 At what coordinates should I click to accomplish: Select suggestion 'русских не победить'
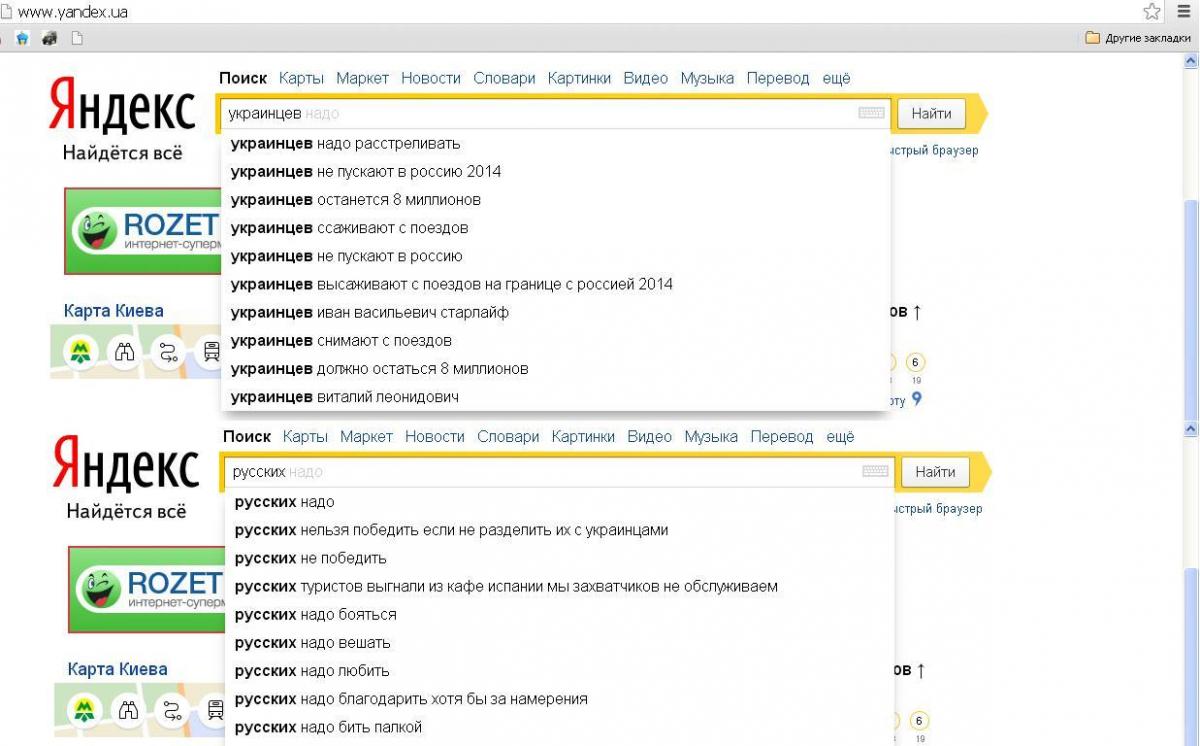tap(560, 558)
